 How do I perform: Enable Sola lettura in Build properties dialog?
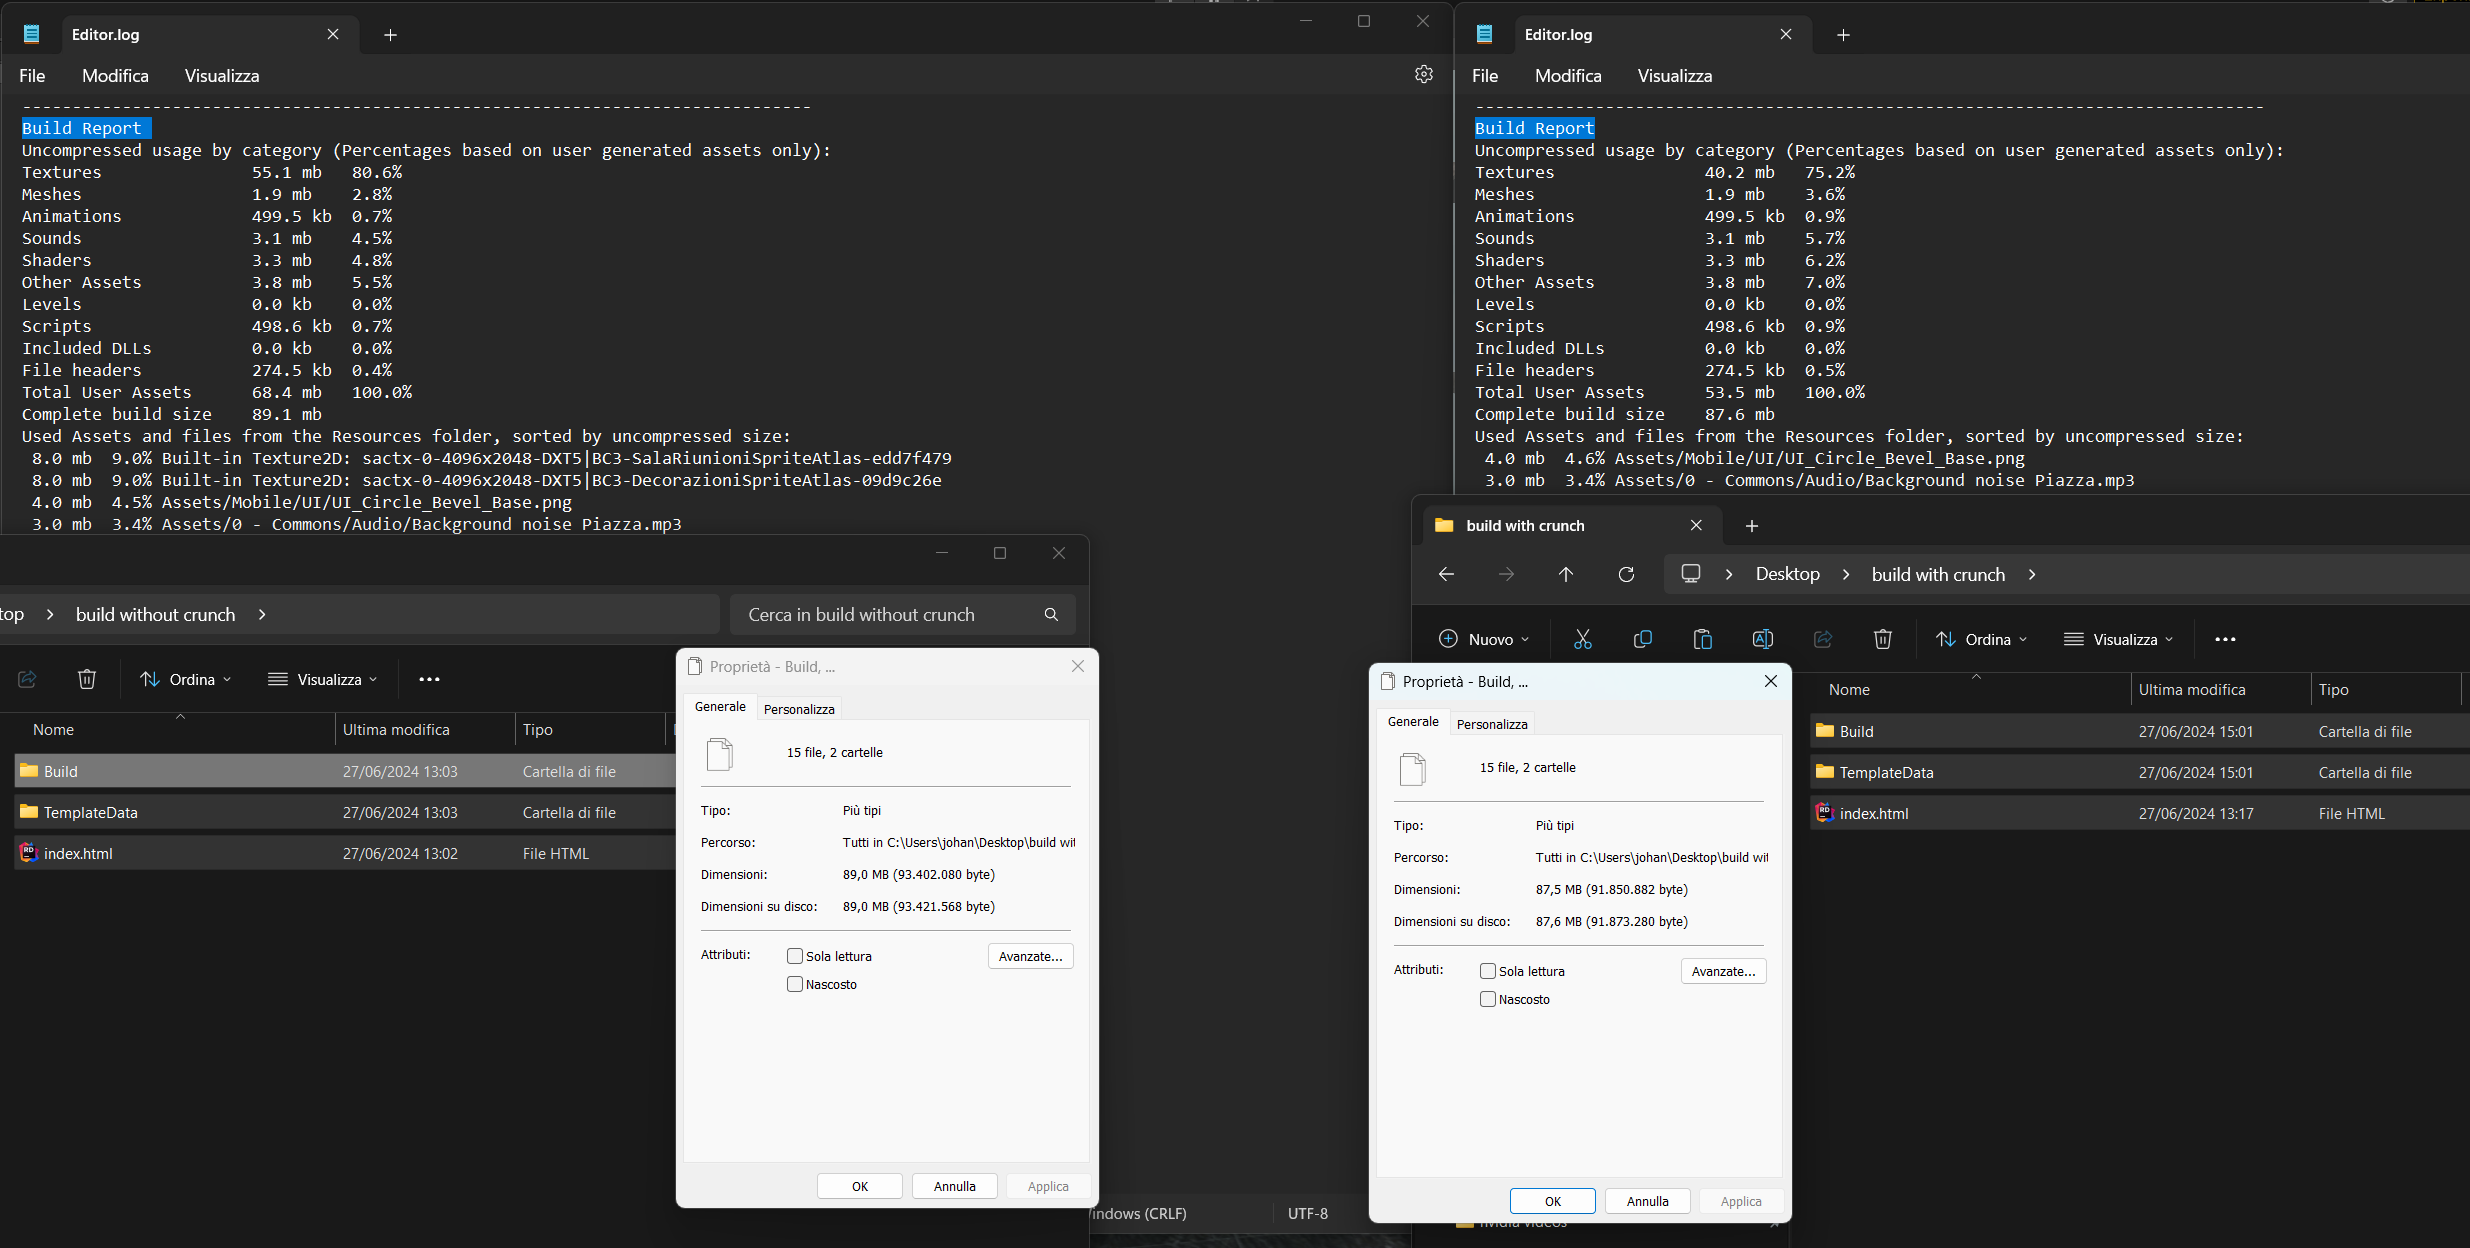[x=794, y=955]
